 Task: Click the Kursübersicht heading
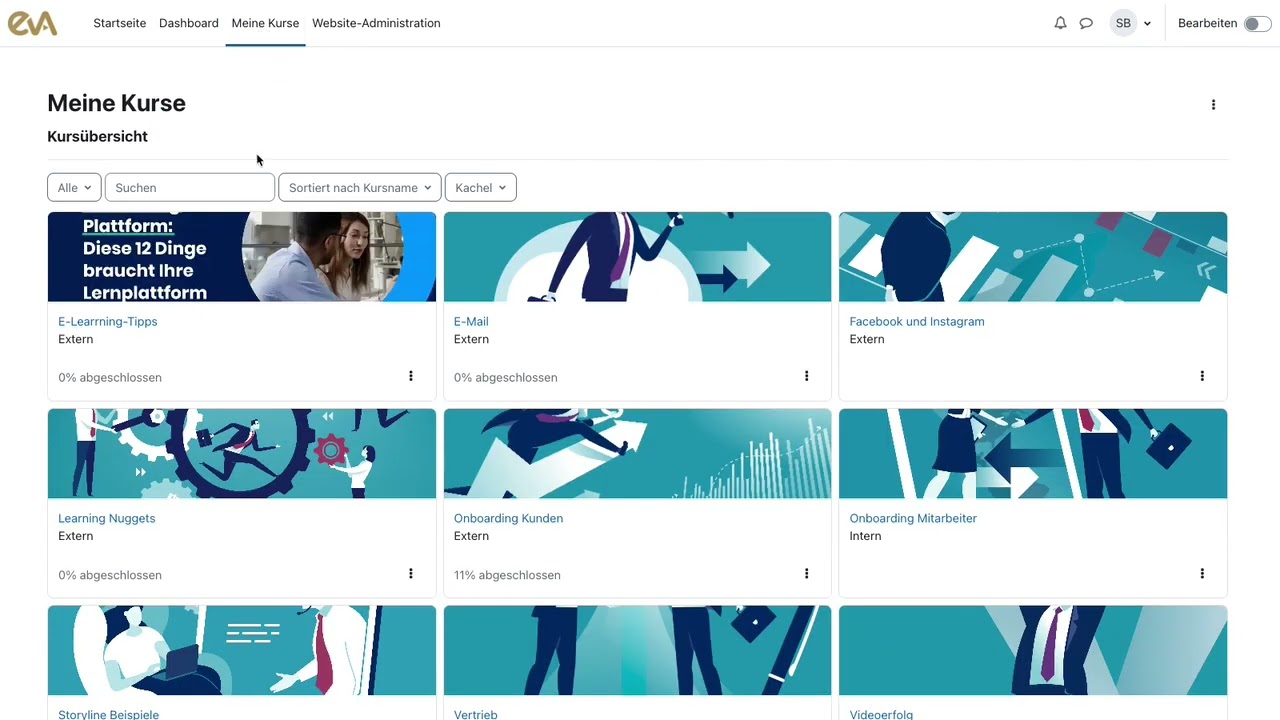(97, 136)
